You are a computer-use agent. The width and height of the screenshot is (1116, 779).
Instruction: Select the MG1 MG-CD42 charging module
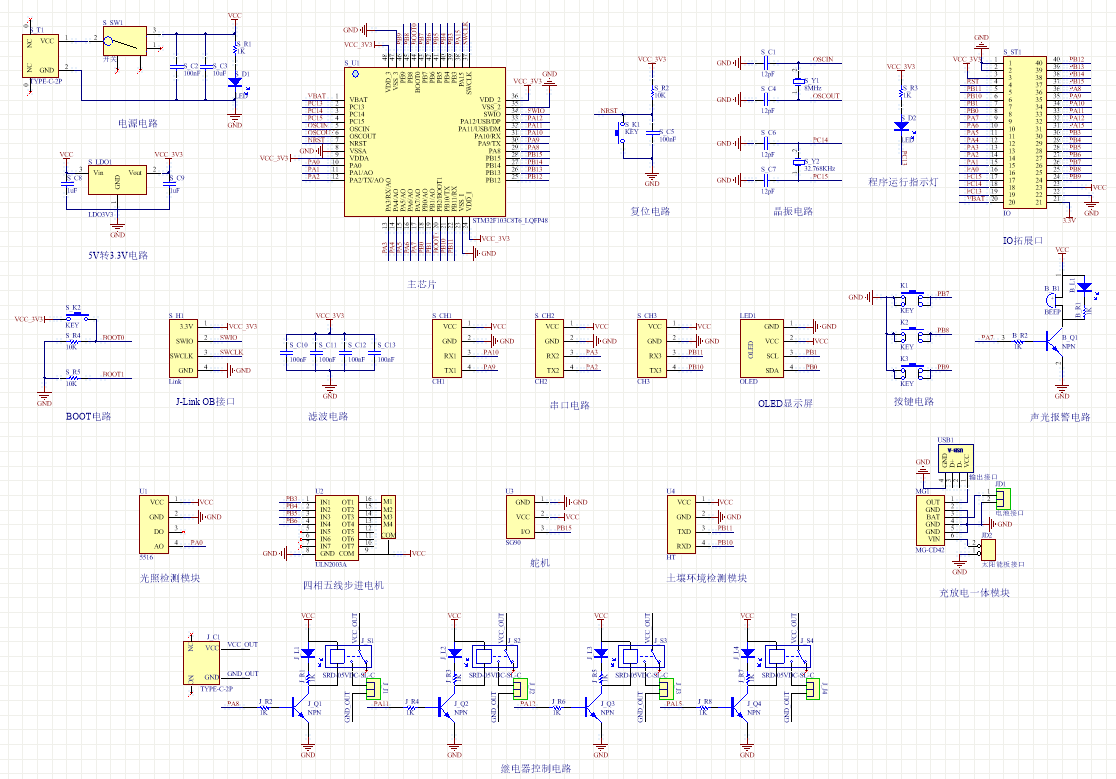click(x=930, y=521)
